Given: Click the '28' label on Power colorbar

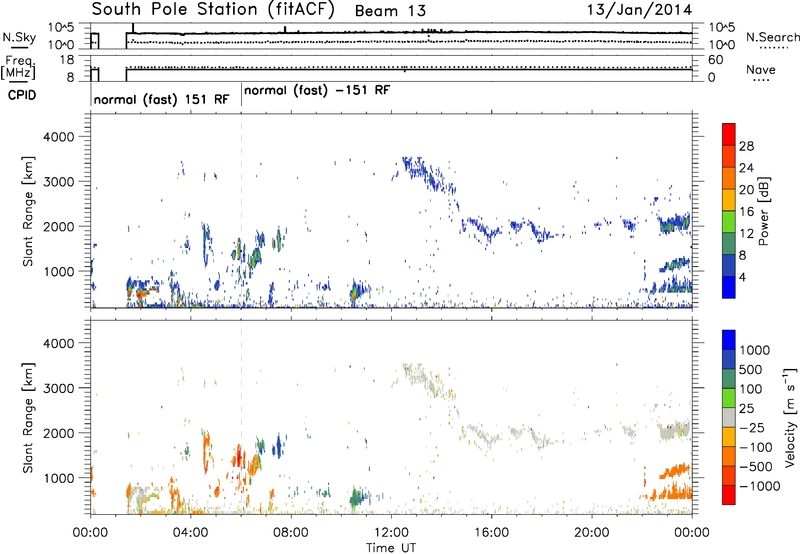Looking at the screenshot, I should (x=746, y=146).
